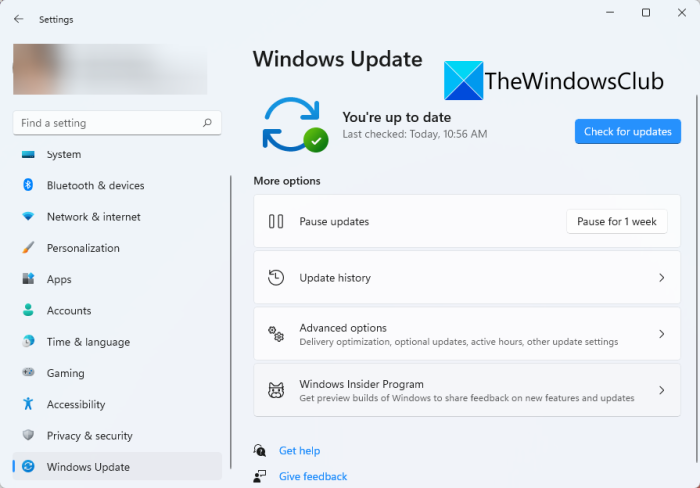Go to Time & language
Viewport: 700px width, 488px height.
117,342
